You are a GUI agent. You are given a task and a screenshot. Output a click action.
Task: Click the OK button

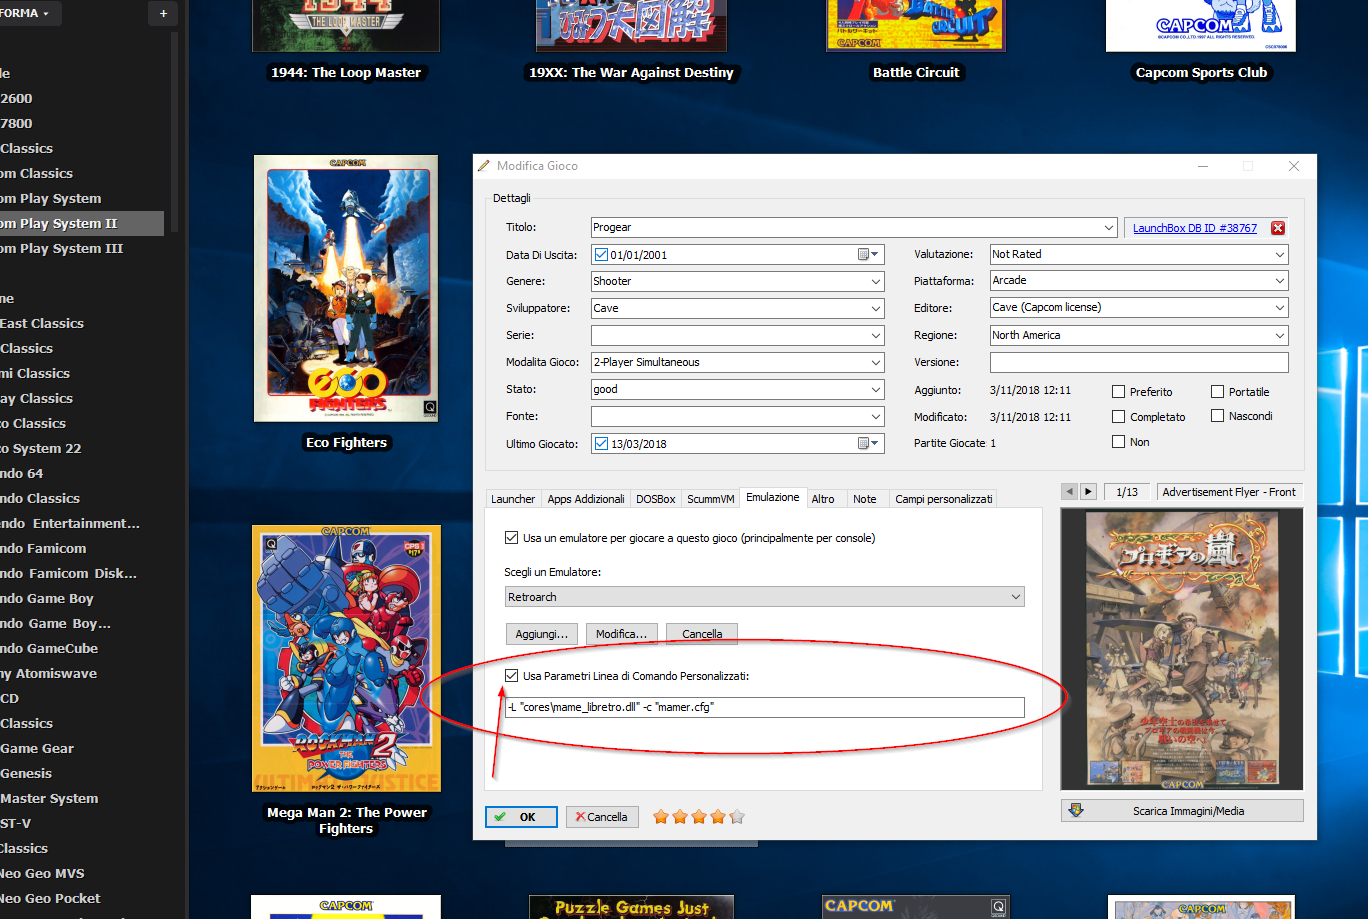521,817
